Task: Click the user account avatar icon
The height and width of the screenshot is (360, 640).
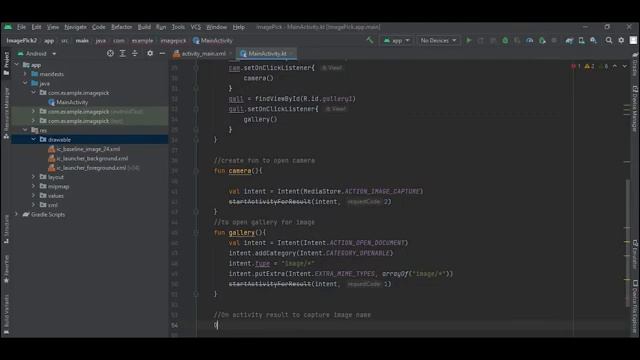Action: [633, 40]
